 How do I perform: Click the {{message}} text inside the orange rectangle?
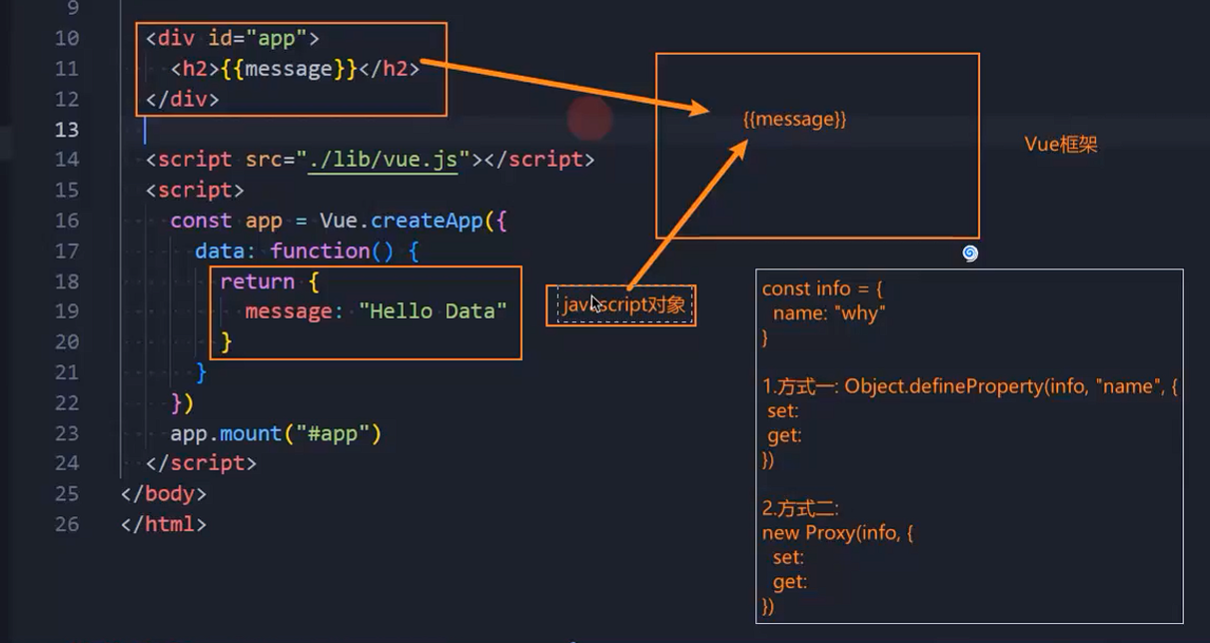tap(795, 119)
